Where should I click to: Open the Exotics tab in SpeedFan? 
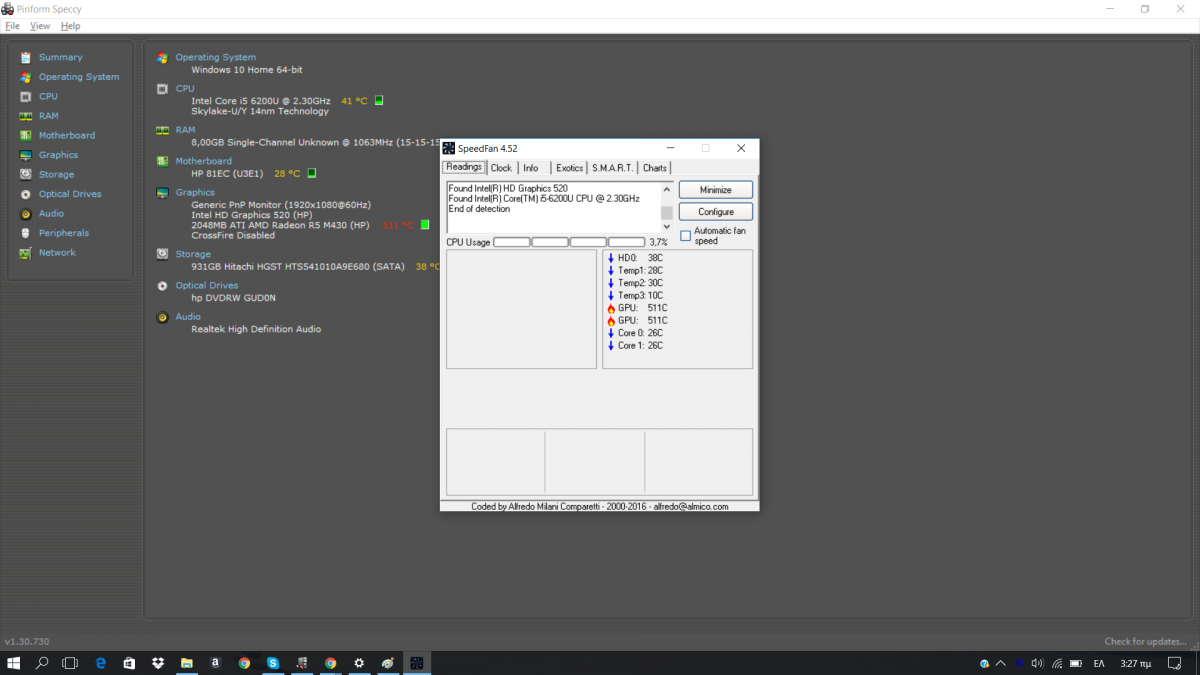click(569, 168)
